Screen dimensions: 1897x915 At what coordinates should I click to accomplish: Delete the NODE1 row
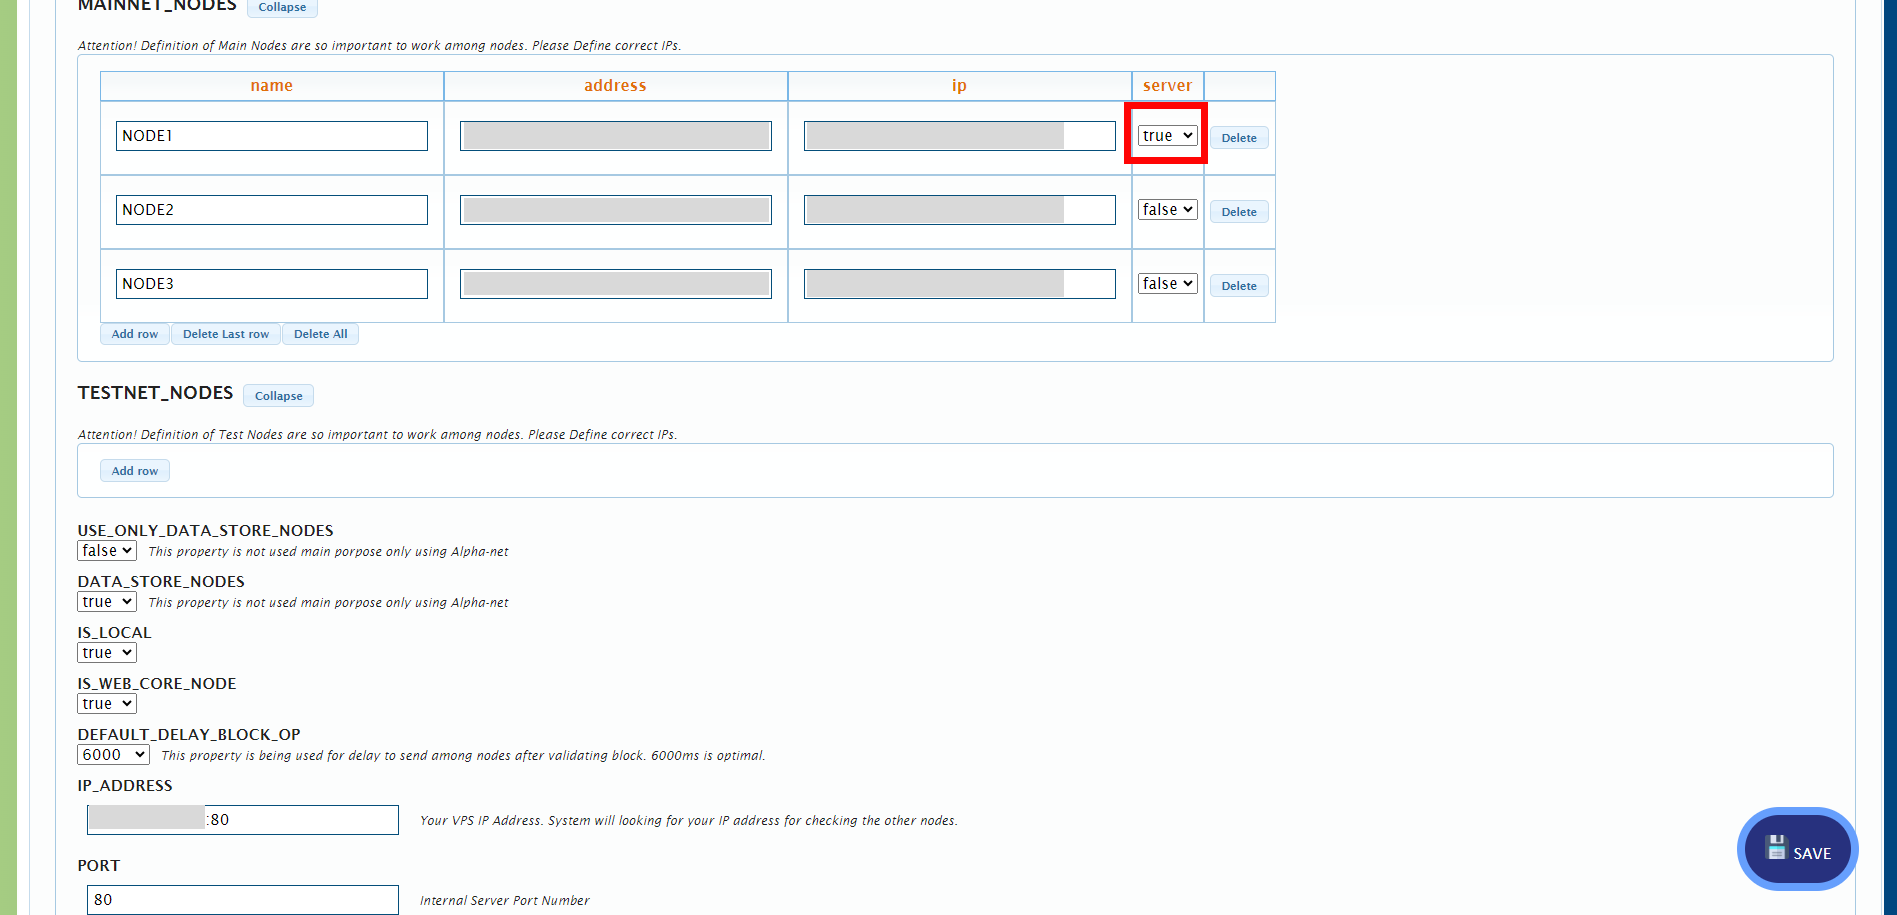pos(1238,137)
